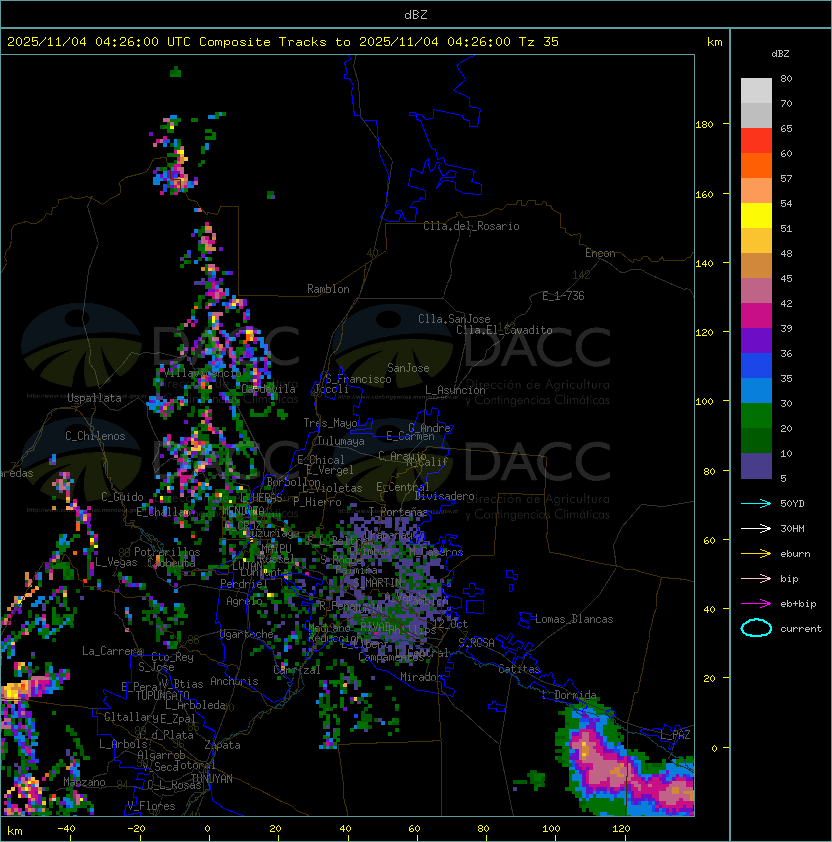Select the purple 36-39 dBZ swatch
832x842 pixels.
pos(756,341)
